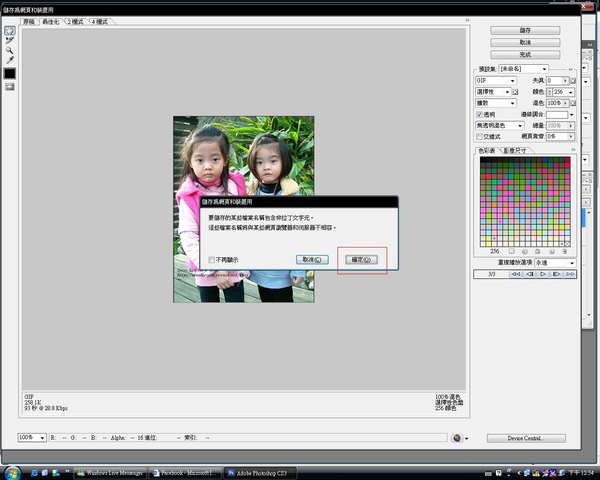Screen dimensions: 600x480
Task: Map selected color to transparent icon
Action: (x=512, y=251)
